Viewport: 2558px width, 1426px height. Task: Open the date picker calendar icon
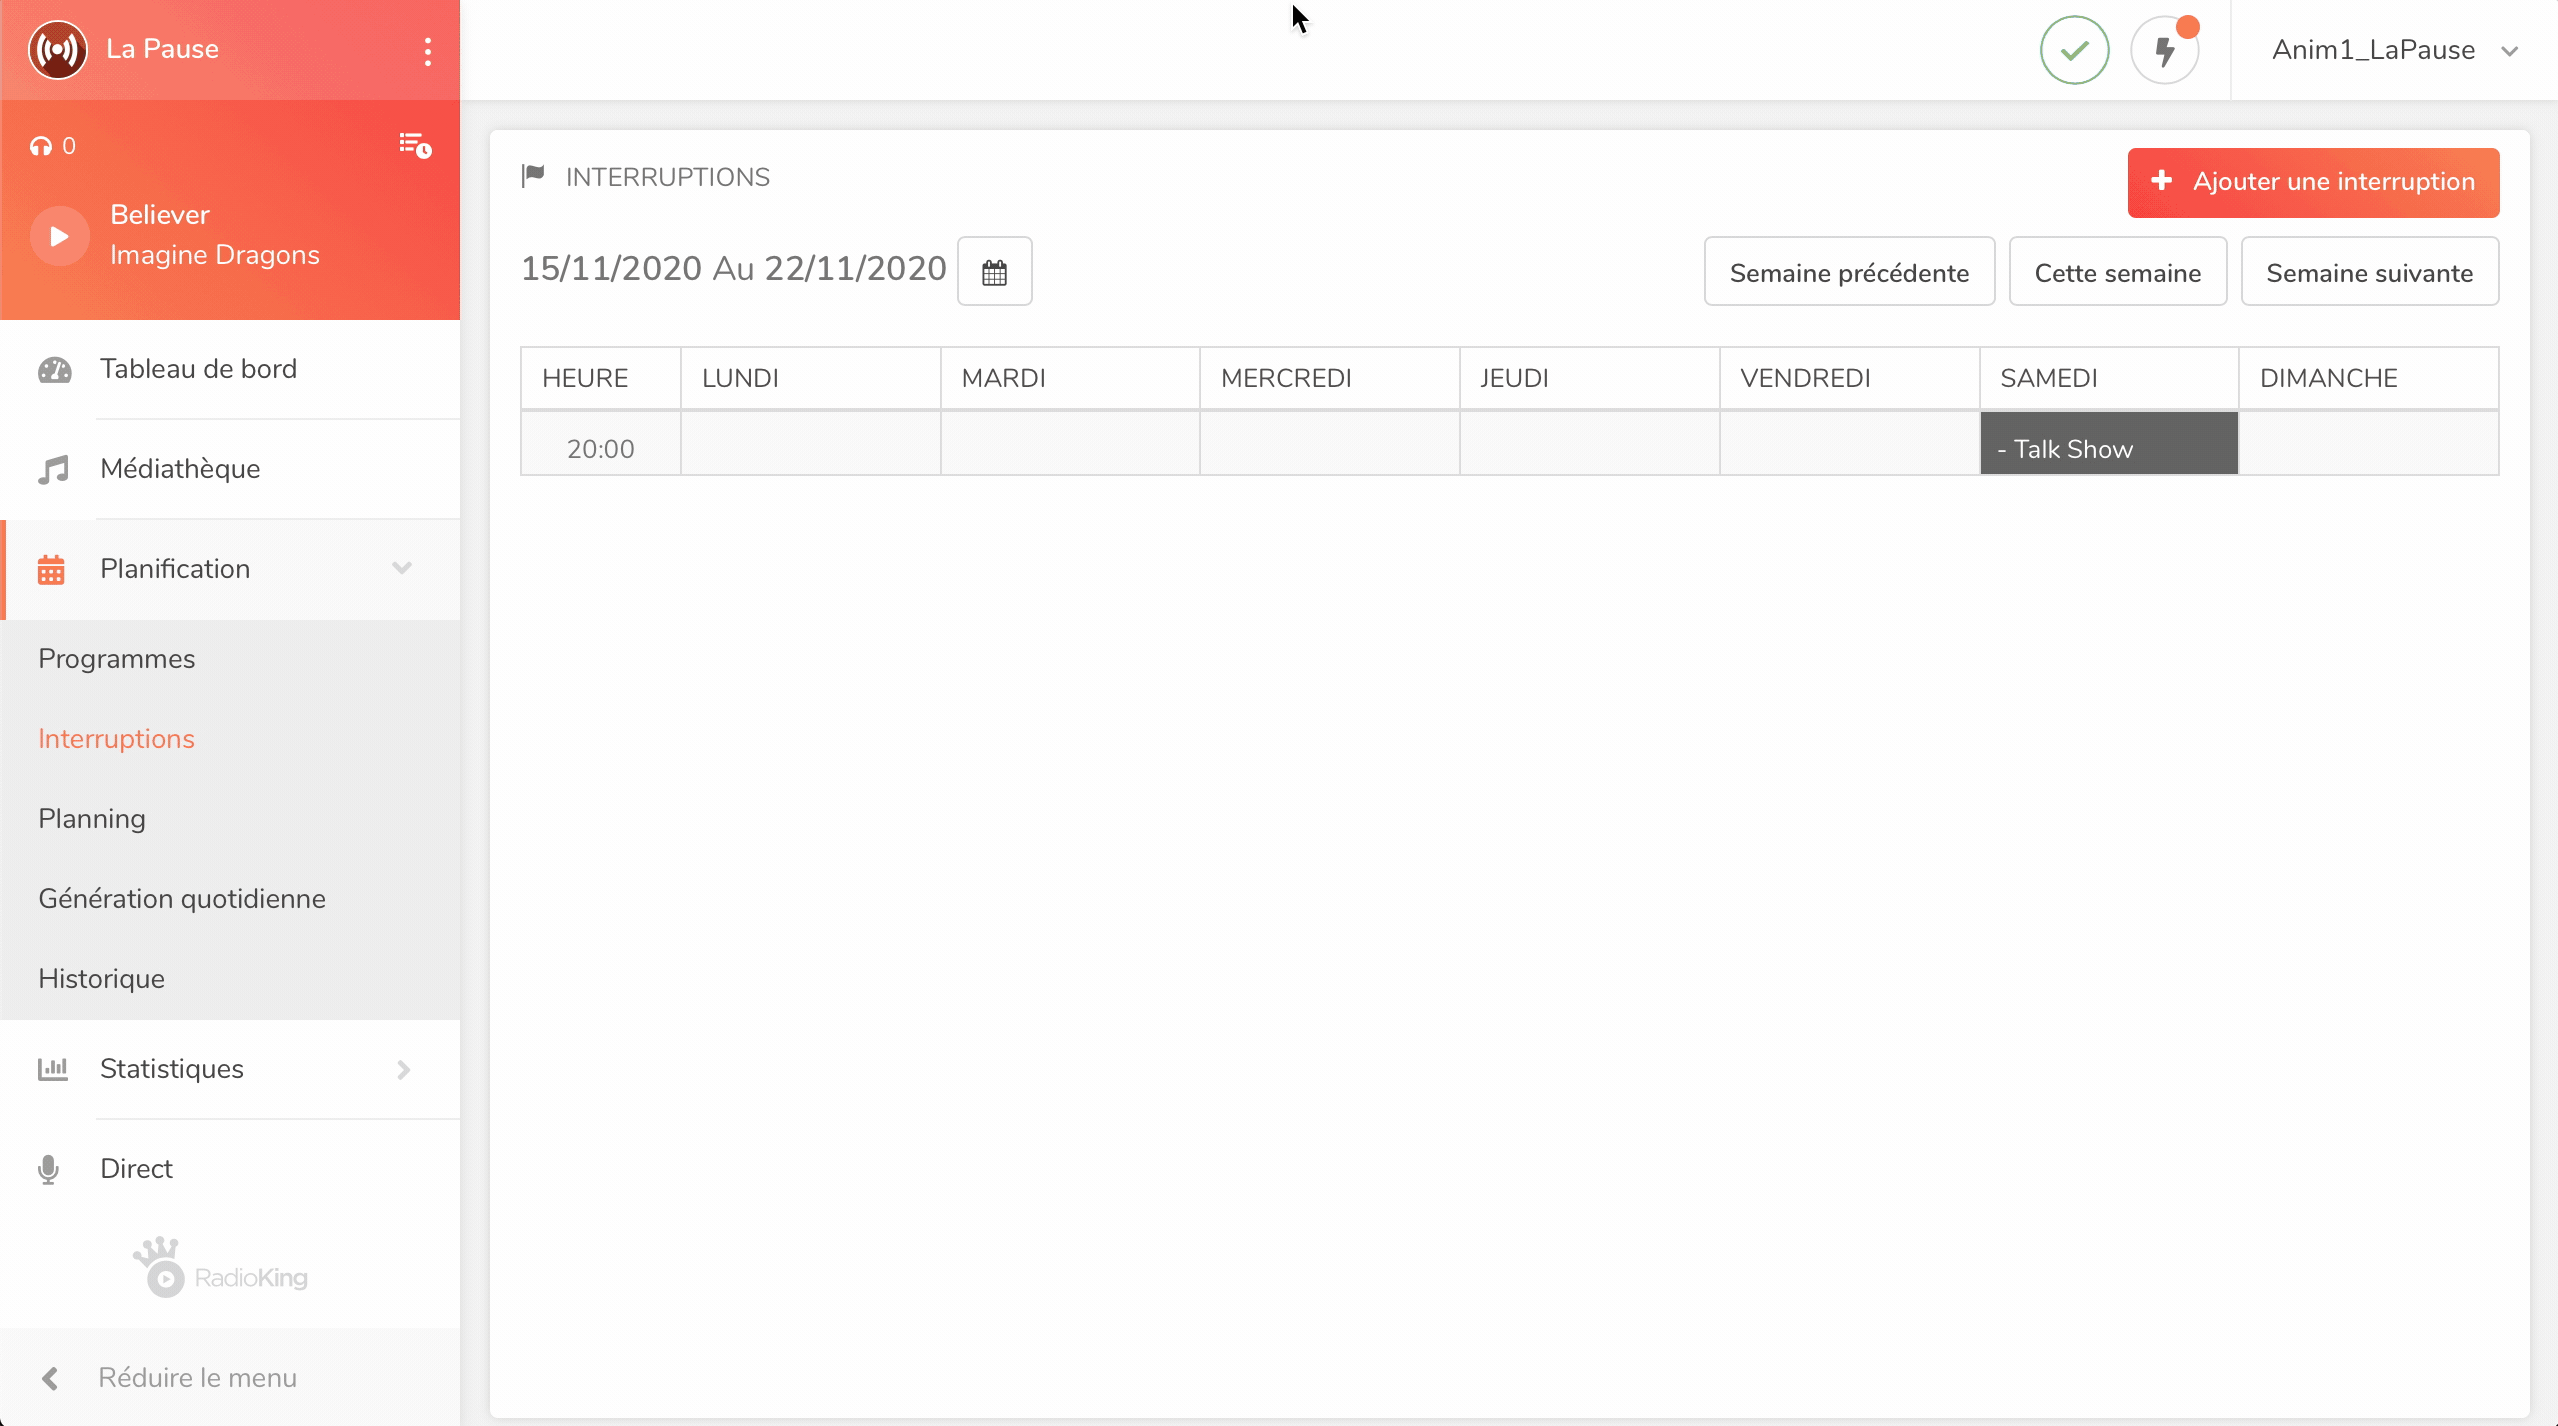coord(994,271)
